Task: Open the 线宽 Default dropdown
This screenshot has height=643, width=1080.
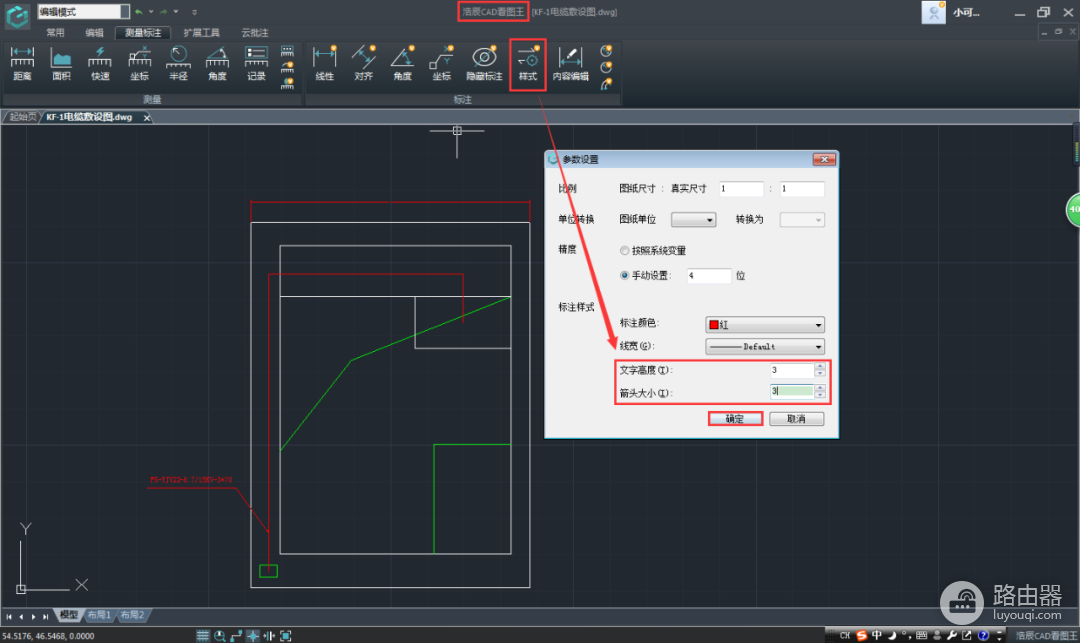Action: (765, 346)
